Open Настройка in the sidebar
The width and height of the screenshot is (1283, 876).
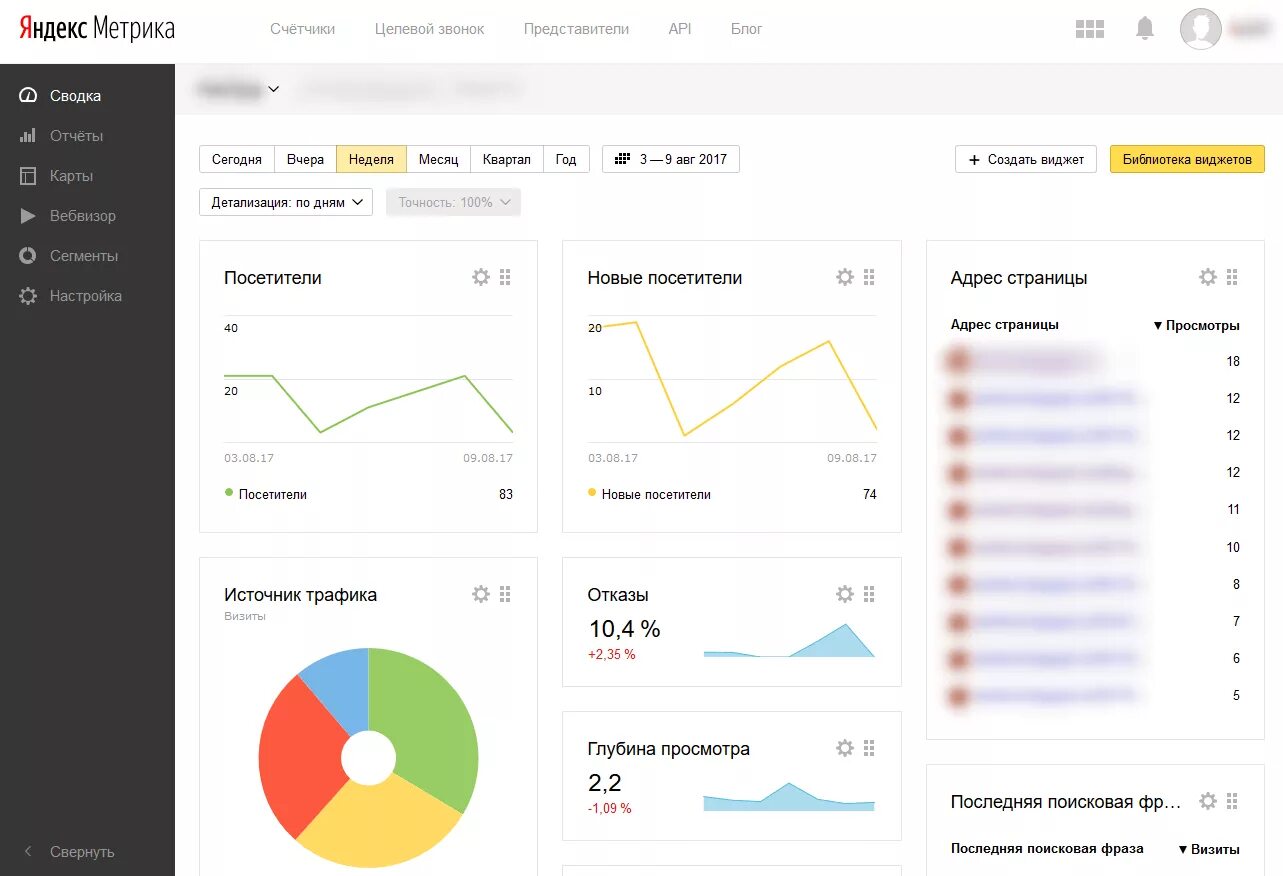pos(87,296)
